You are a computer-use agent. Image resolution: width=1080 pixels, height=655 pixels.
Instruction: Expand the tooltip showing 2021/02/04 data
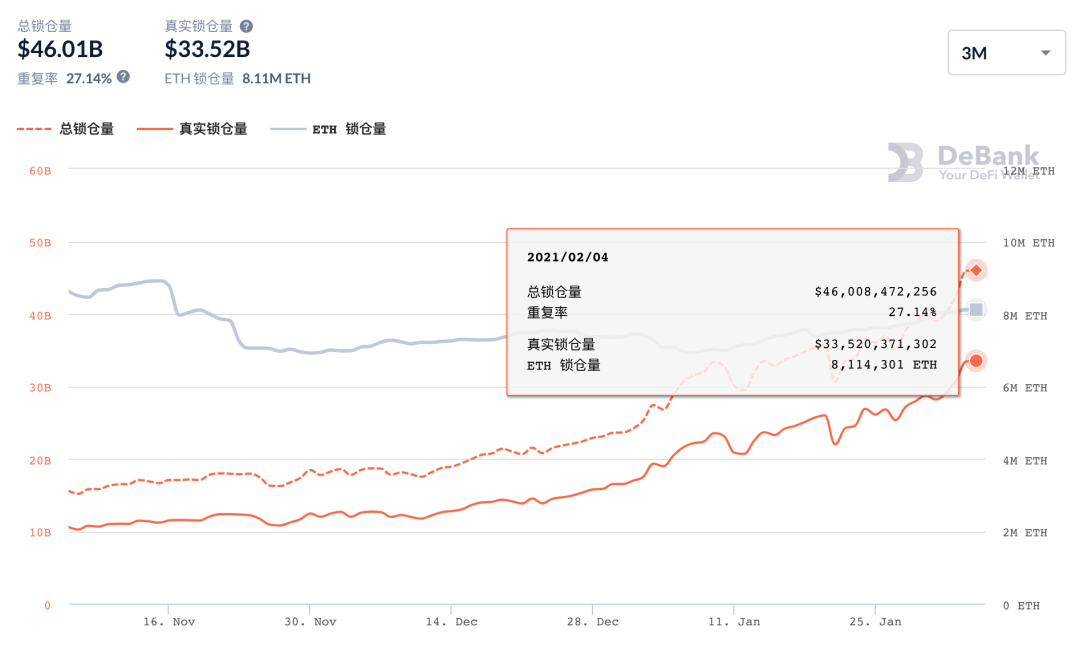pos(733,310)
